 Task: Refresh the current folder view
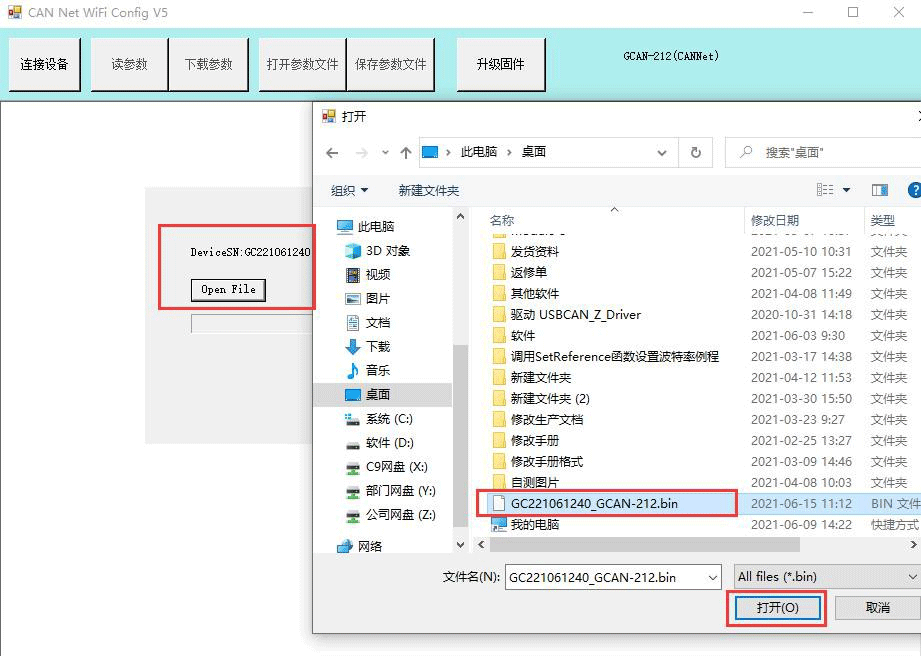pos(696,153)
